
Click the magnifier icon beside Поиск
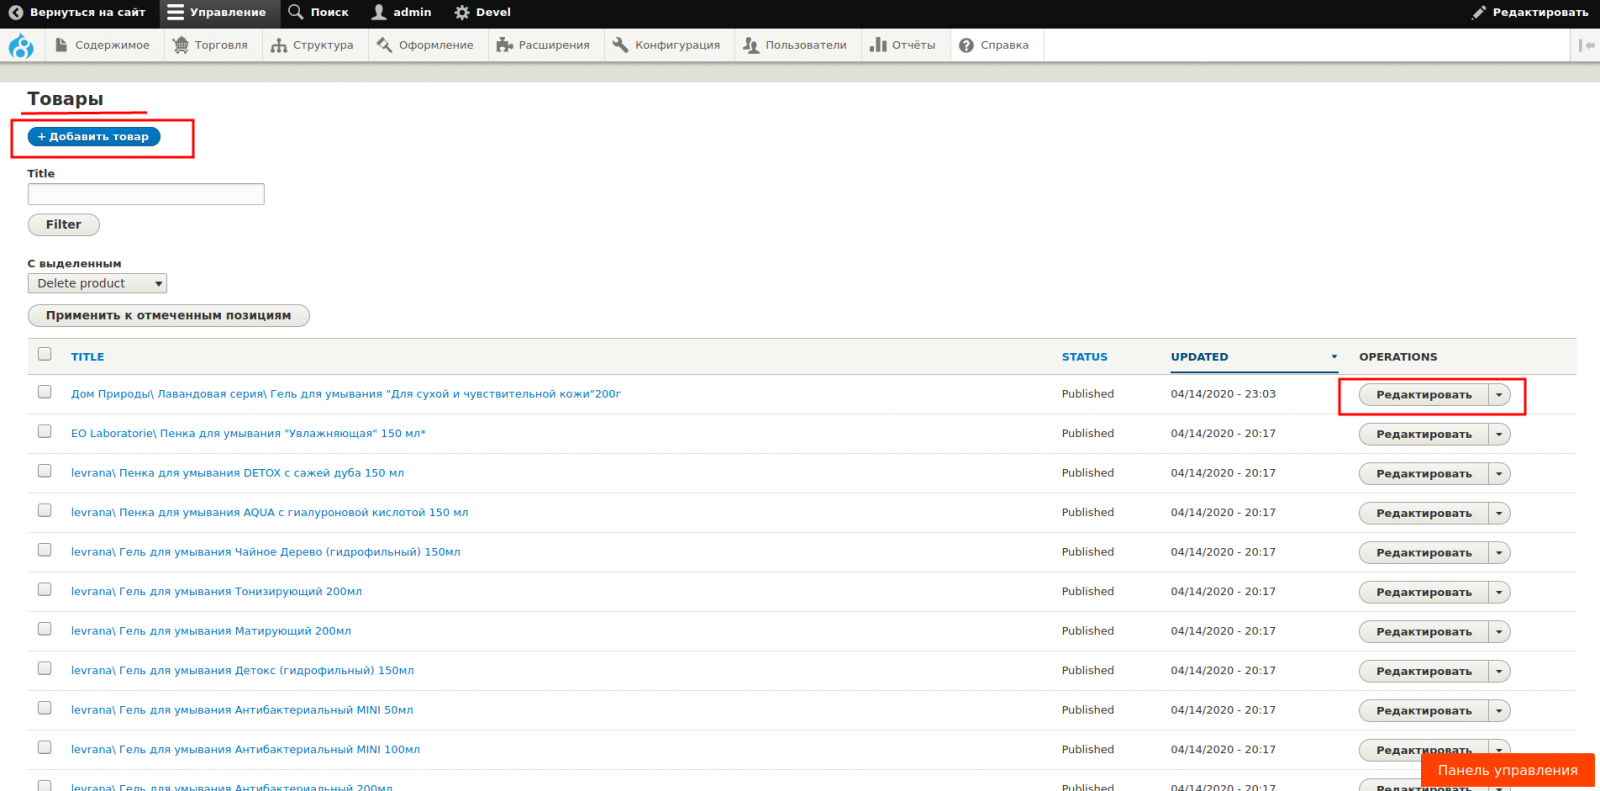[296, 12]
